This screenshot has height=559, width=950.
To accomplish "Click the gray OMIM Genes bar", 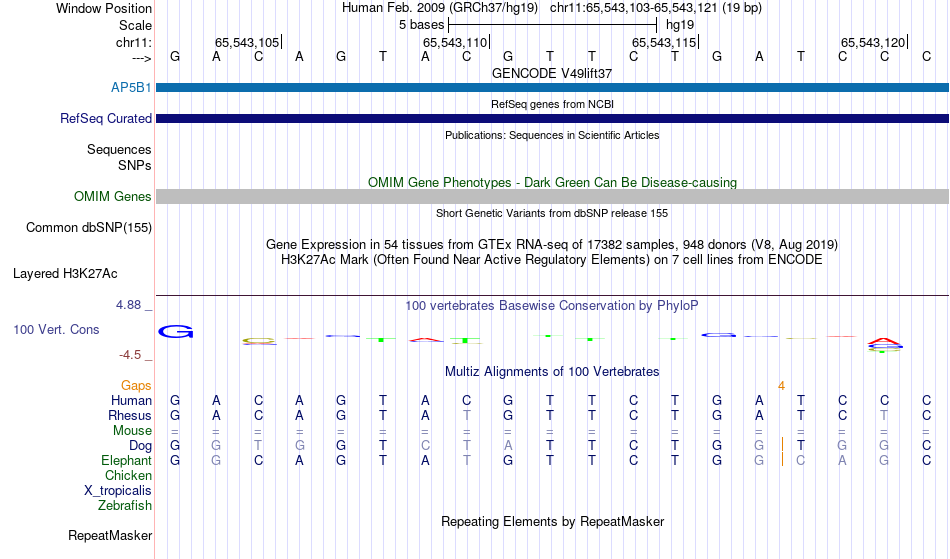I will click(x=552, y=196).
